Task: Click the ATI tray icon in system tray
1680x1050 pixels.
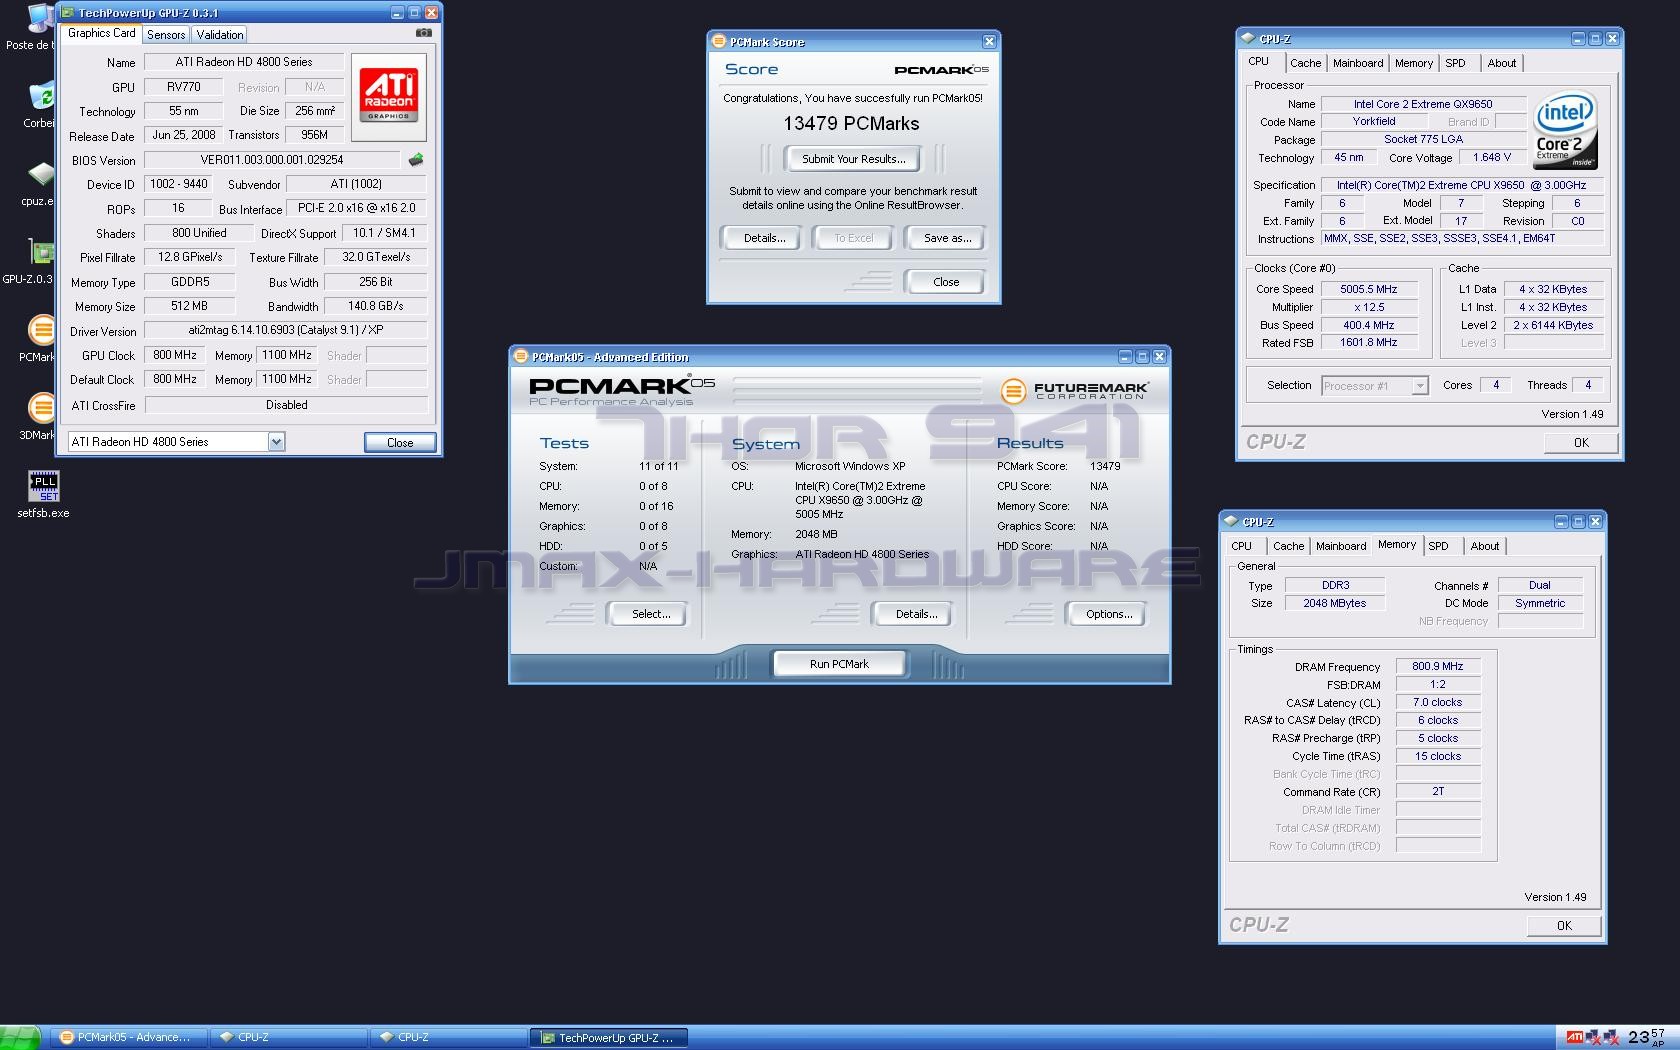Action: [1574, 1038]
